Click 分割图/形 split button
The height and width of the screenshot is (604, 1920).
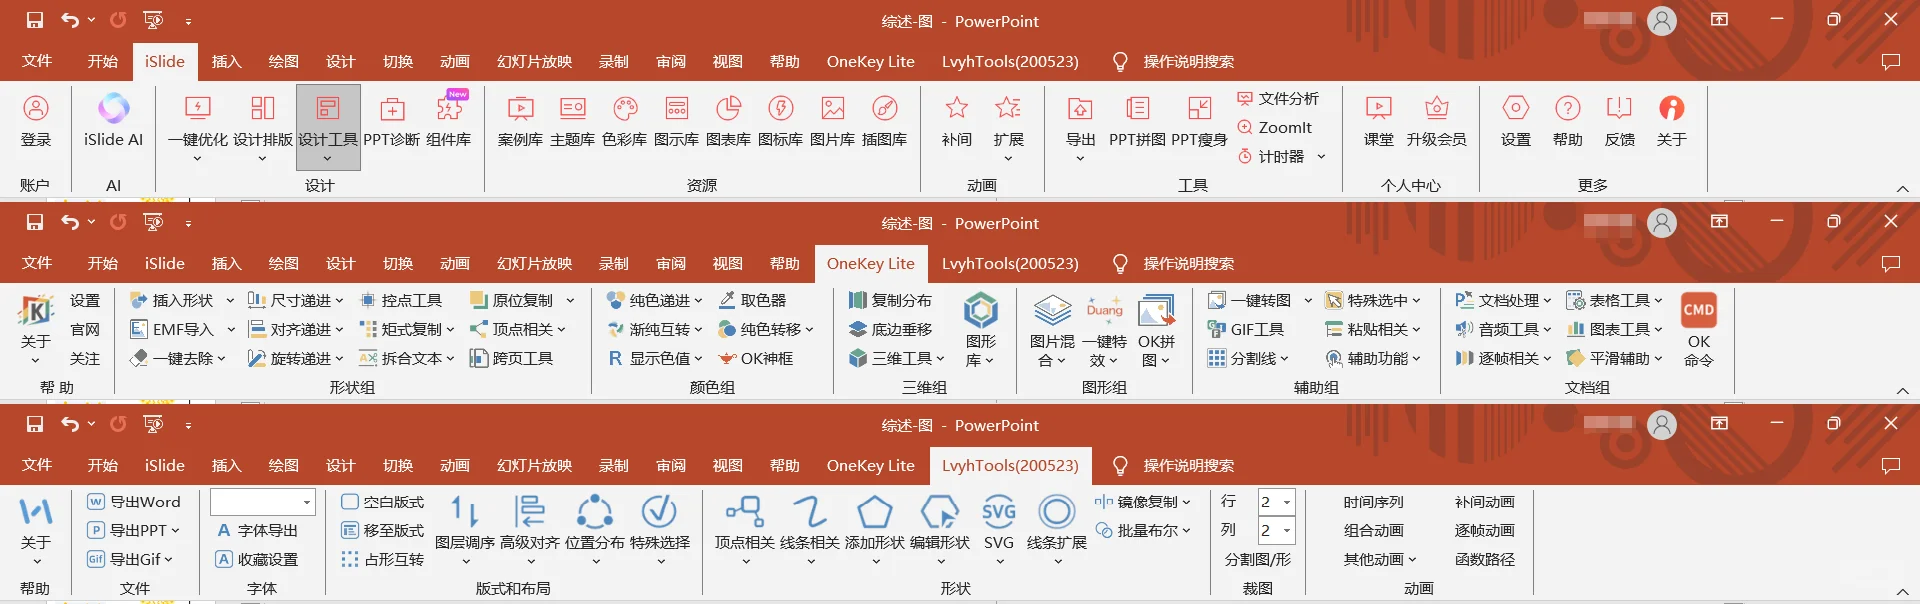[1258, 559]
